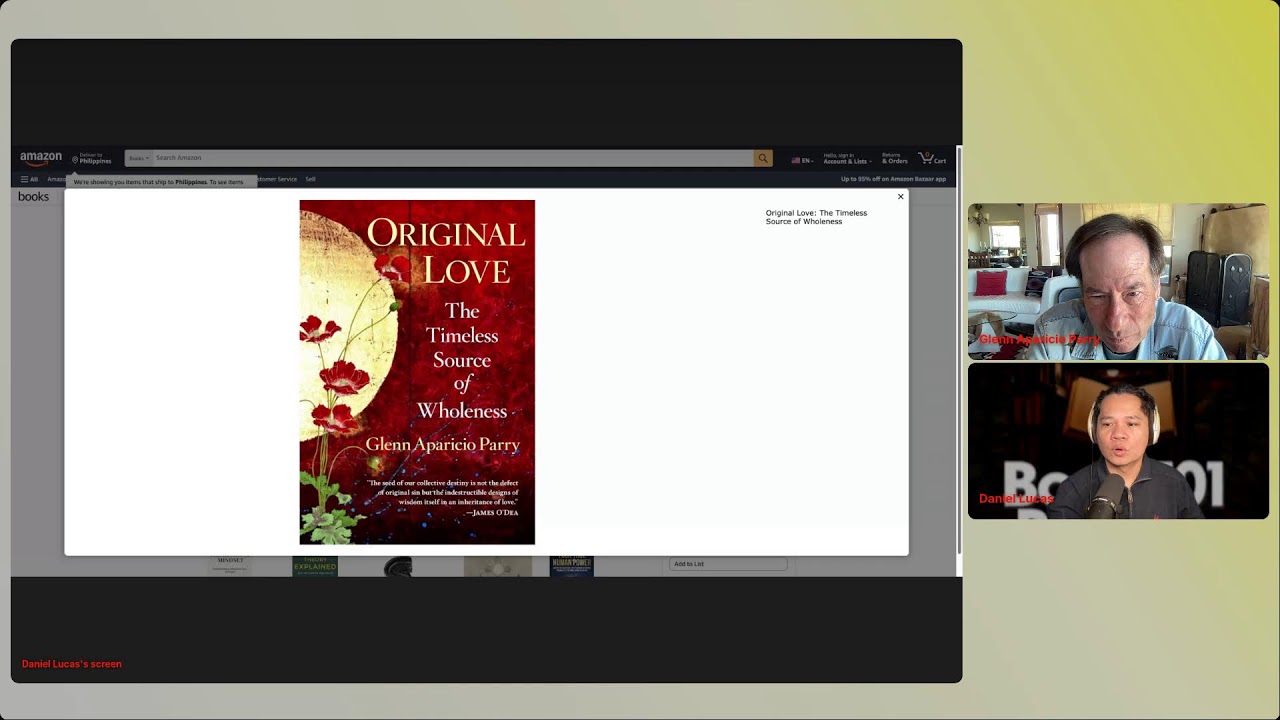Open Sell link in nav bar
Image resolution: width=1280 pixels, height=720 pixels.
310,179
